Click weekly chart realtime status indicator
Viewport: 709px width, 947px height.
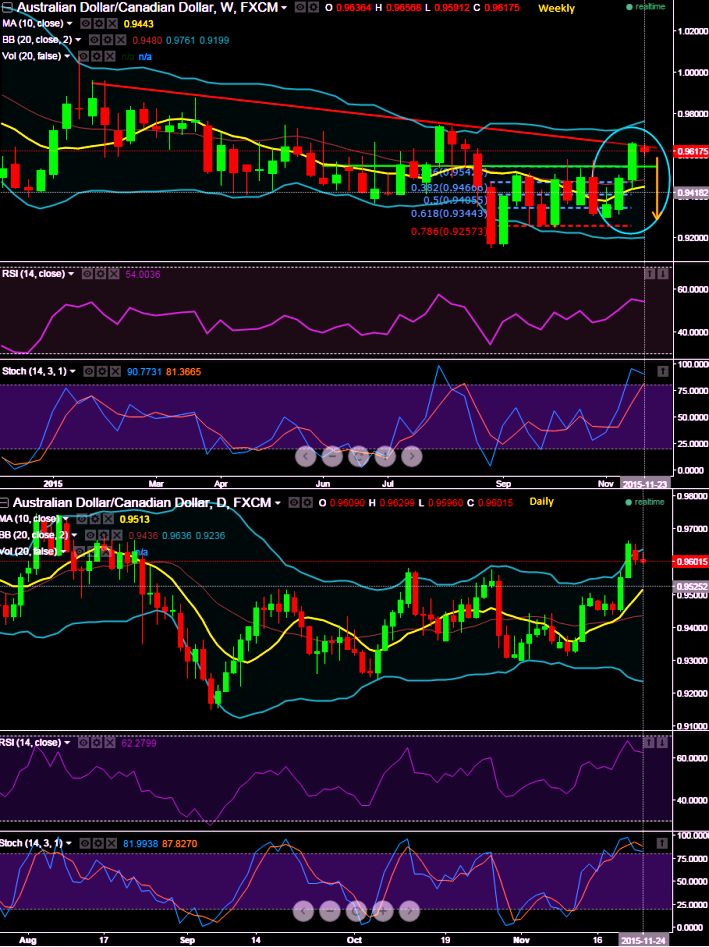pyautogui.click(x=646, y=7)
